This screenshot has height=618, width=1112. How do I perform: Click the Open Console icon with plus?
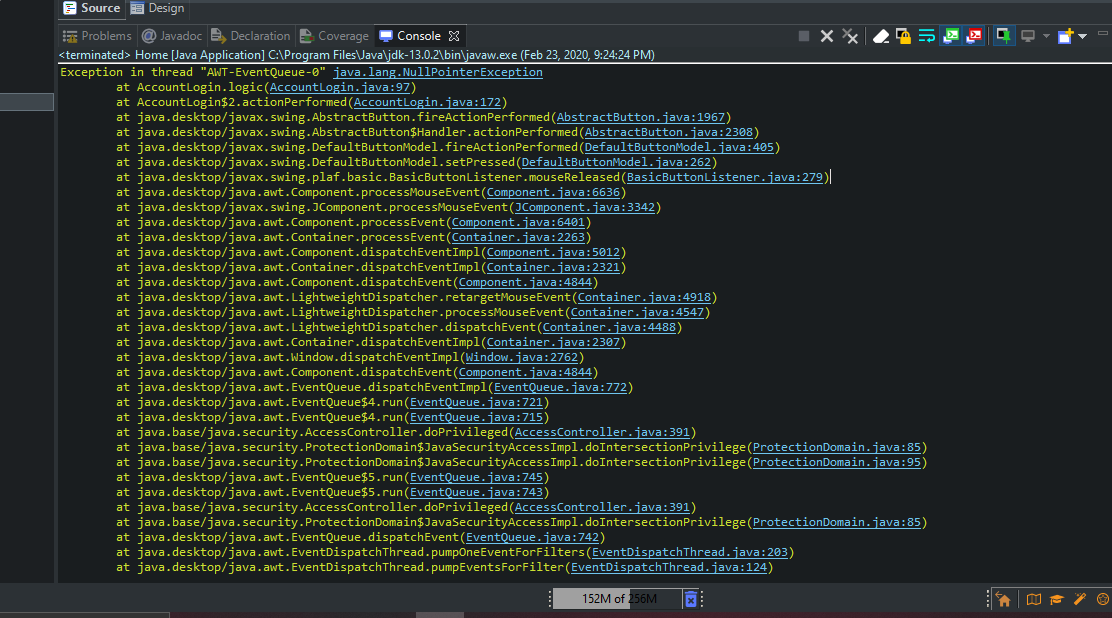tap(1065, 36)
